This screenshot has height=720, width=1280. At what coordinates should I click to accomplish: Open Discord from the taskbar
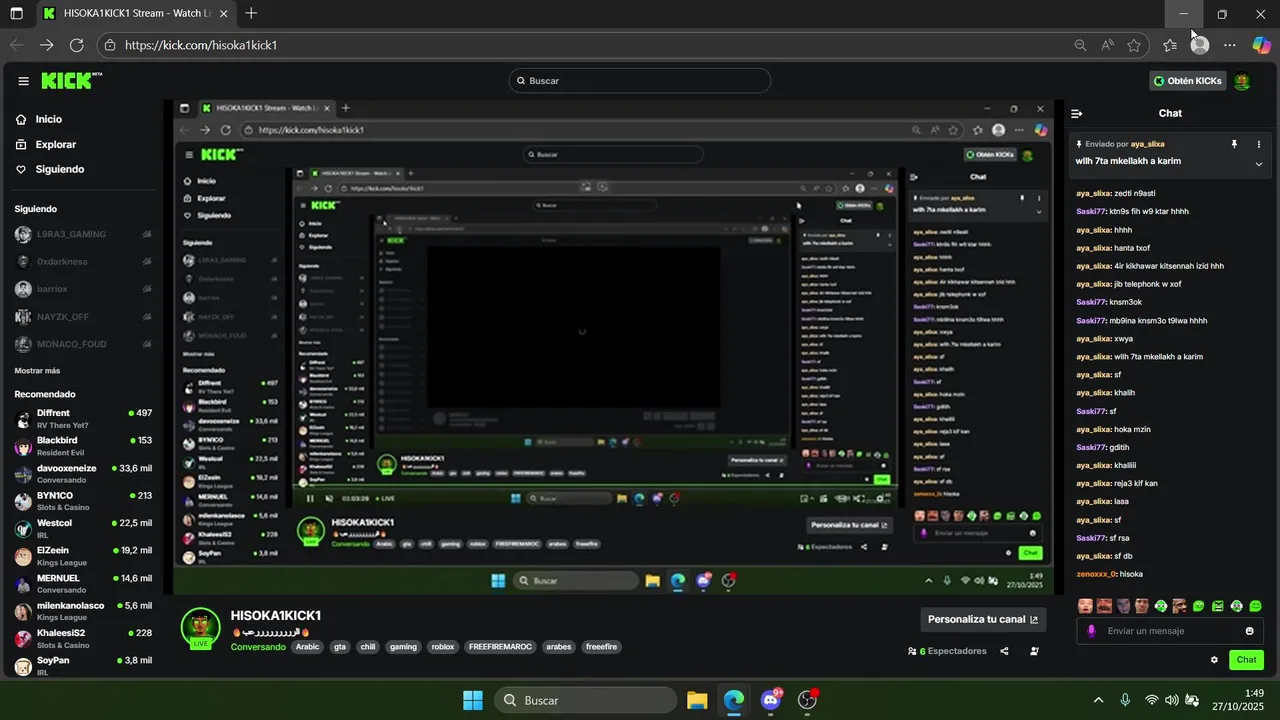(x=771, y=700)
